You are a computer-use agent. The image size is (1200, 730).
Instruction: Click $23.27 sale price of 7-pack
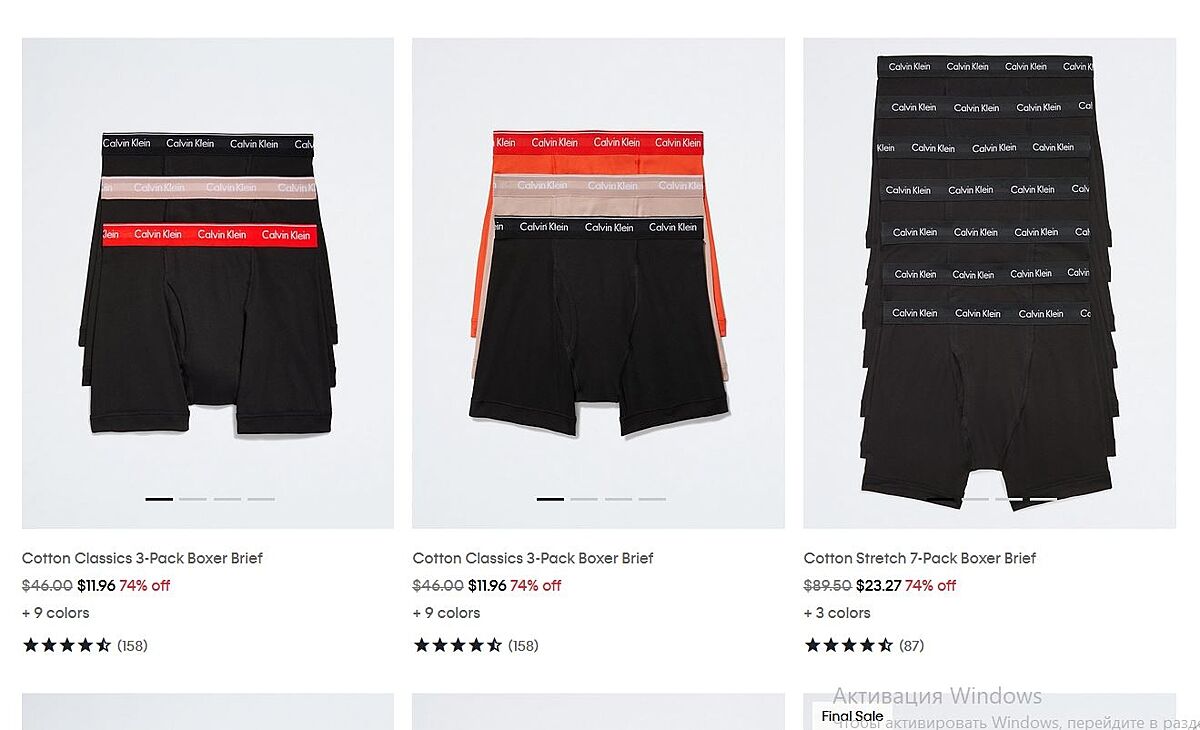tap(879, 586)
